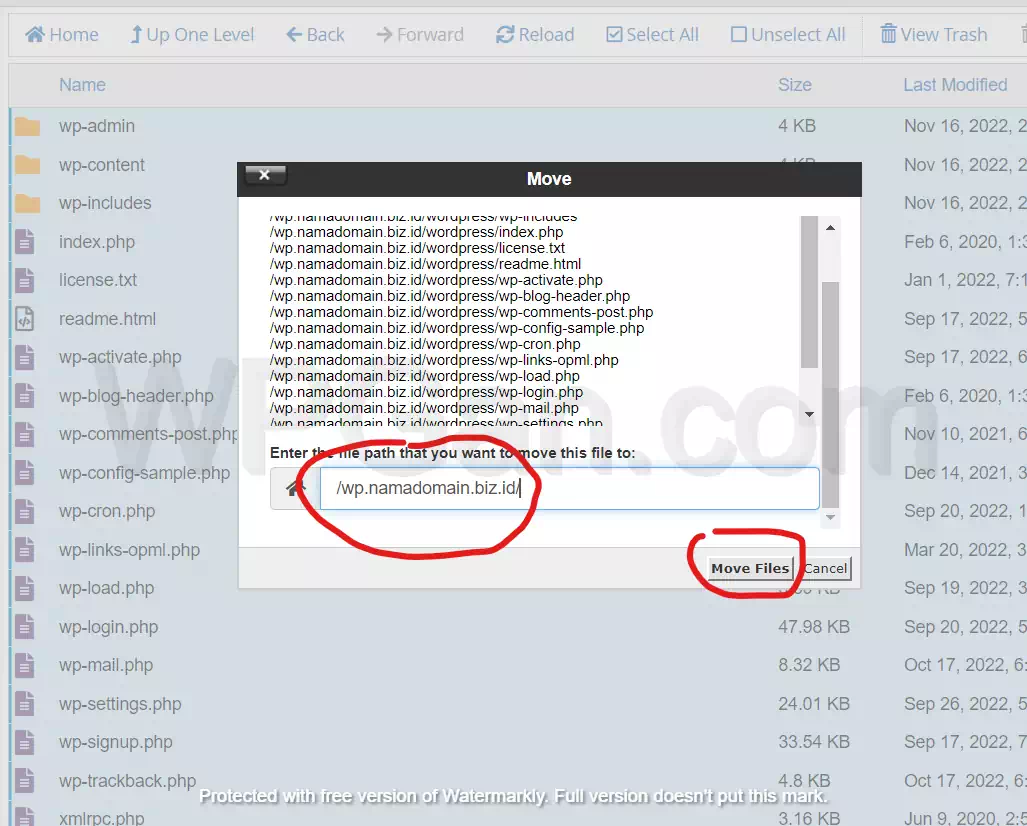The image size is (1027, 826).
Task: Click the wp-activate.php file icon
Action: coord(25,357)
